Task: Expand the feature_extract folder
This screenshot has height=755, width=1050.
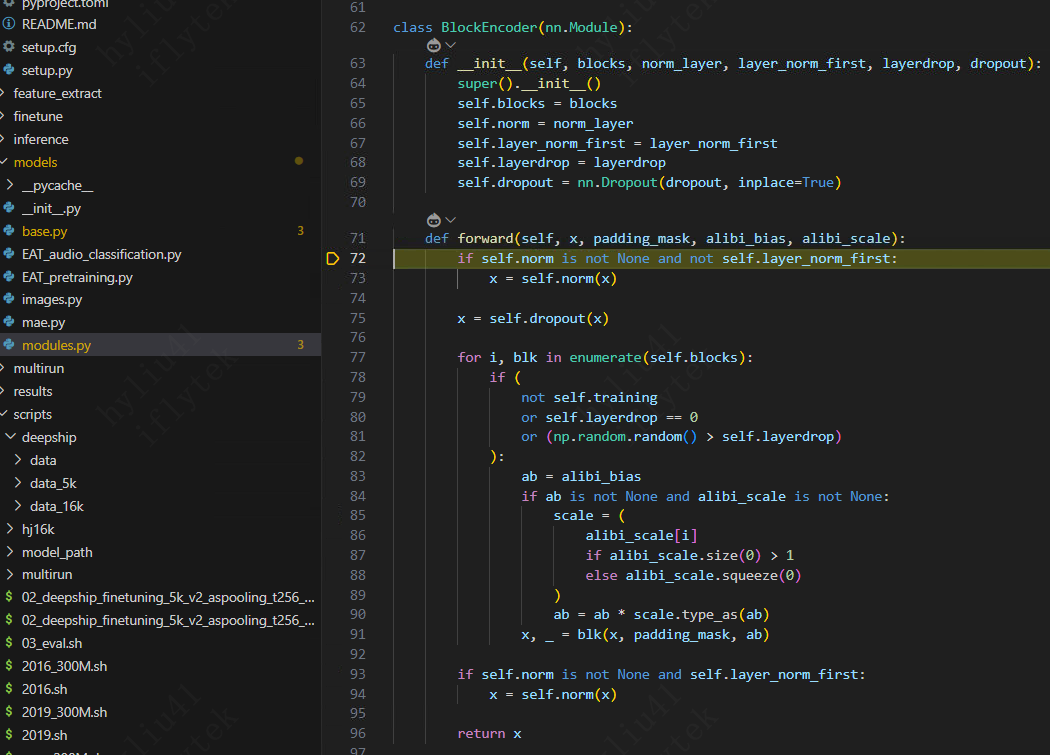Action: (x=58, y=93)
